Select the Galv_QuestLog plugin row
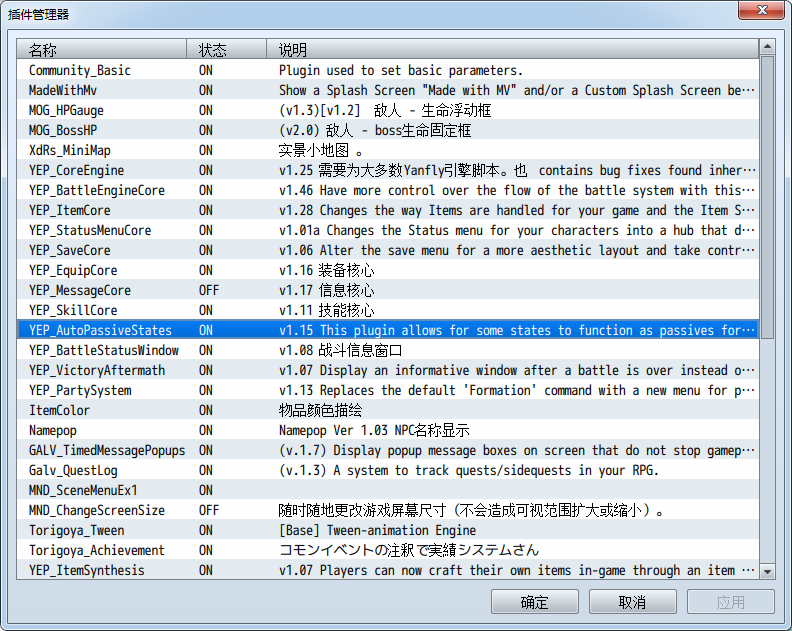 tap(387, 470)
